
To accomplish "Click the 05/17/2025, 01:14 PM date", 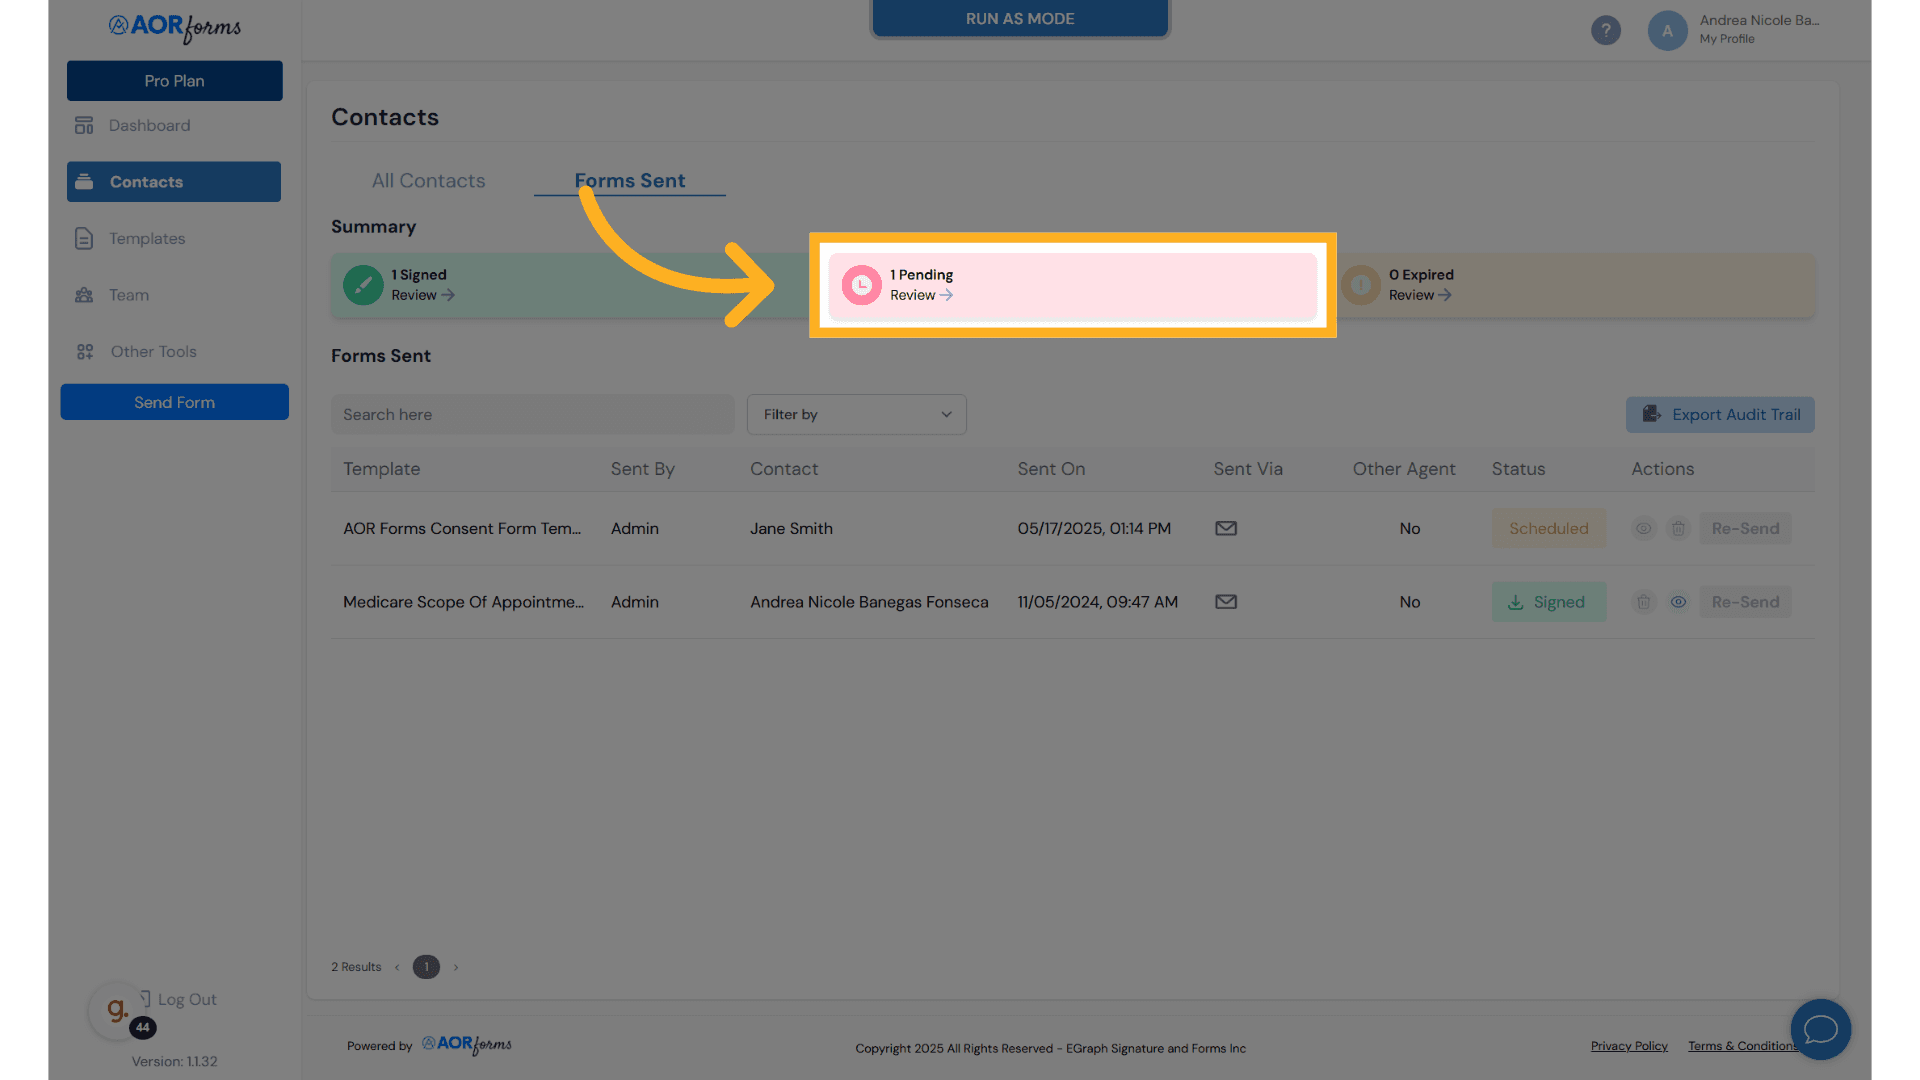I will pos(1094,528).
